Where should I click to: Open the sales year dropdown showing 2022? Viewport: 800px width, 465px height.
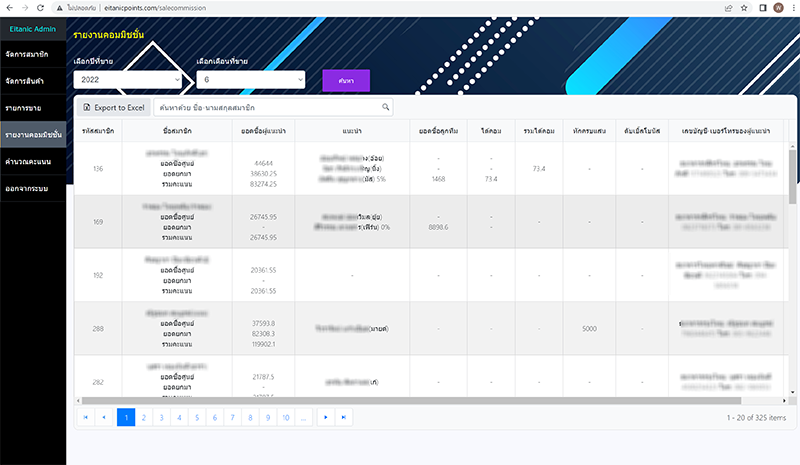pyautogui.click(x=128, y=79)
